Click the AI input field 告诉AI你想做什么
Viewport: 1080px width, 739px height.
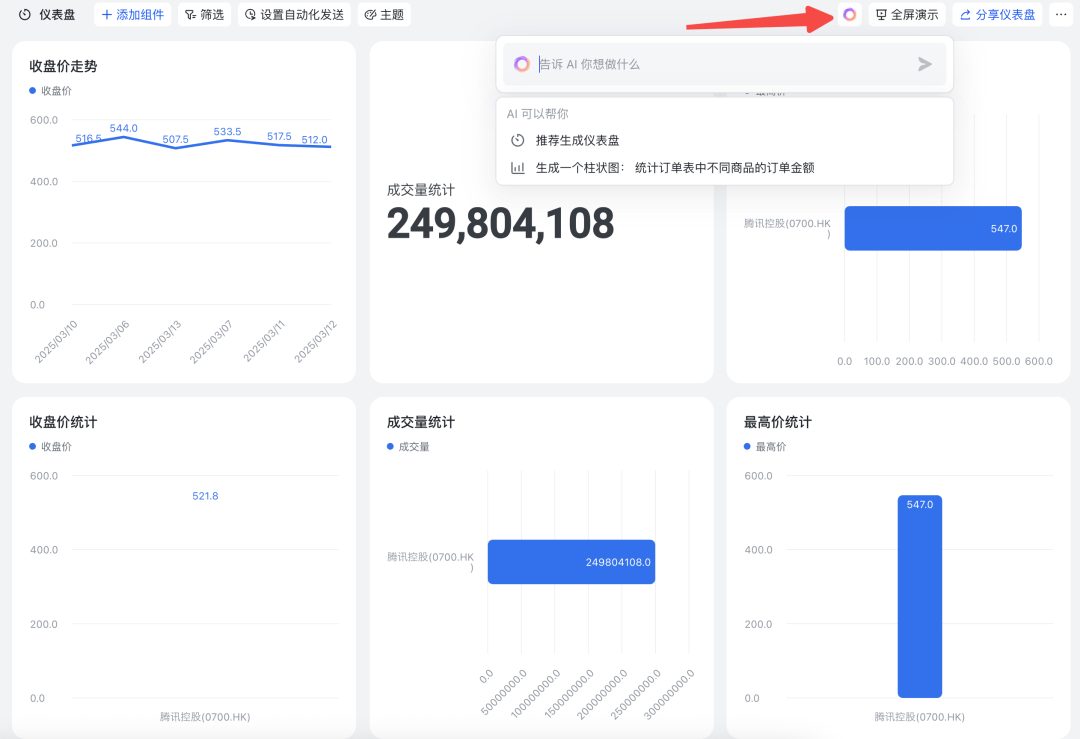point(700,63)
